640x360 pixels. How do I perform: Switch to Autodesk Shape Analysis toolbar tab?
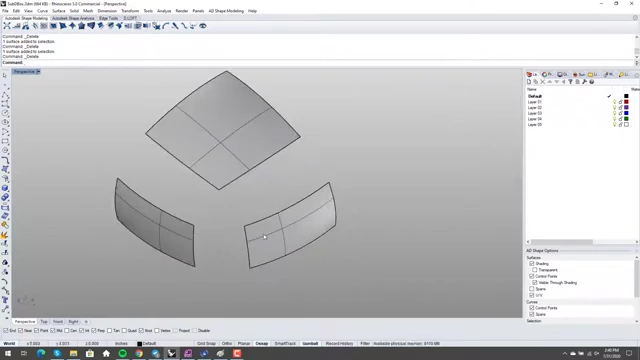tap(73, 18)
